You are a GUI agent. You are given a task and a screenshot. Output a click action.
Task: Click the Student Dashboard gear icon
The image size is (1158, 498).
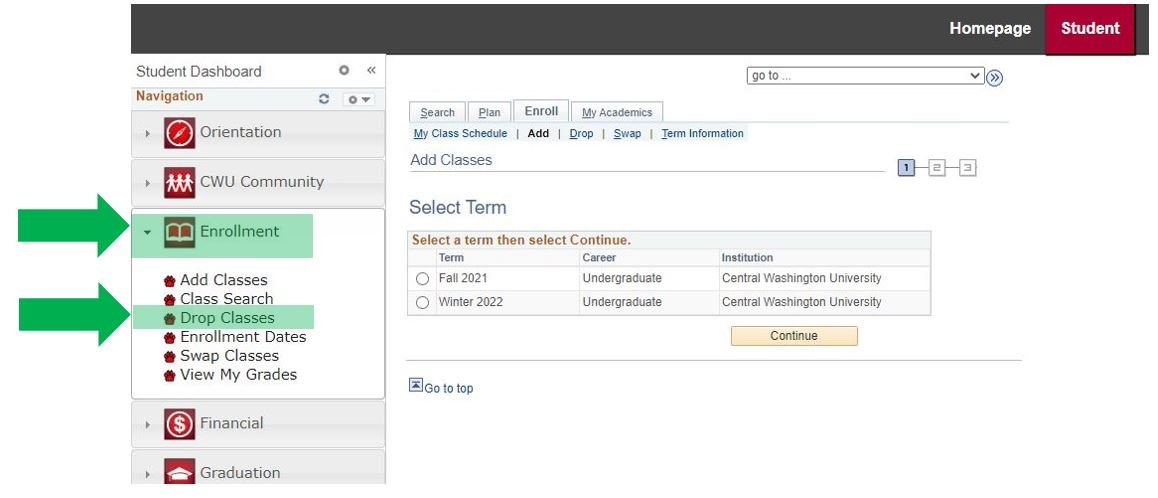click(x=343, y=70)
